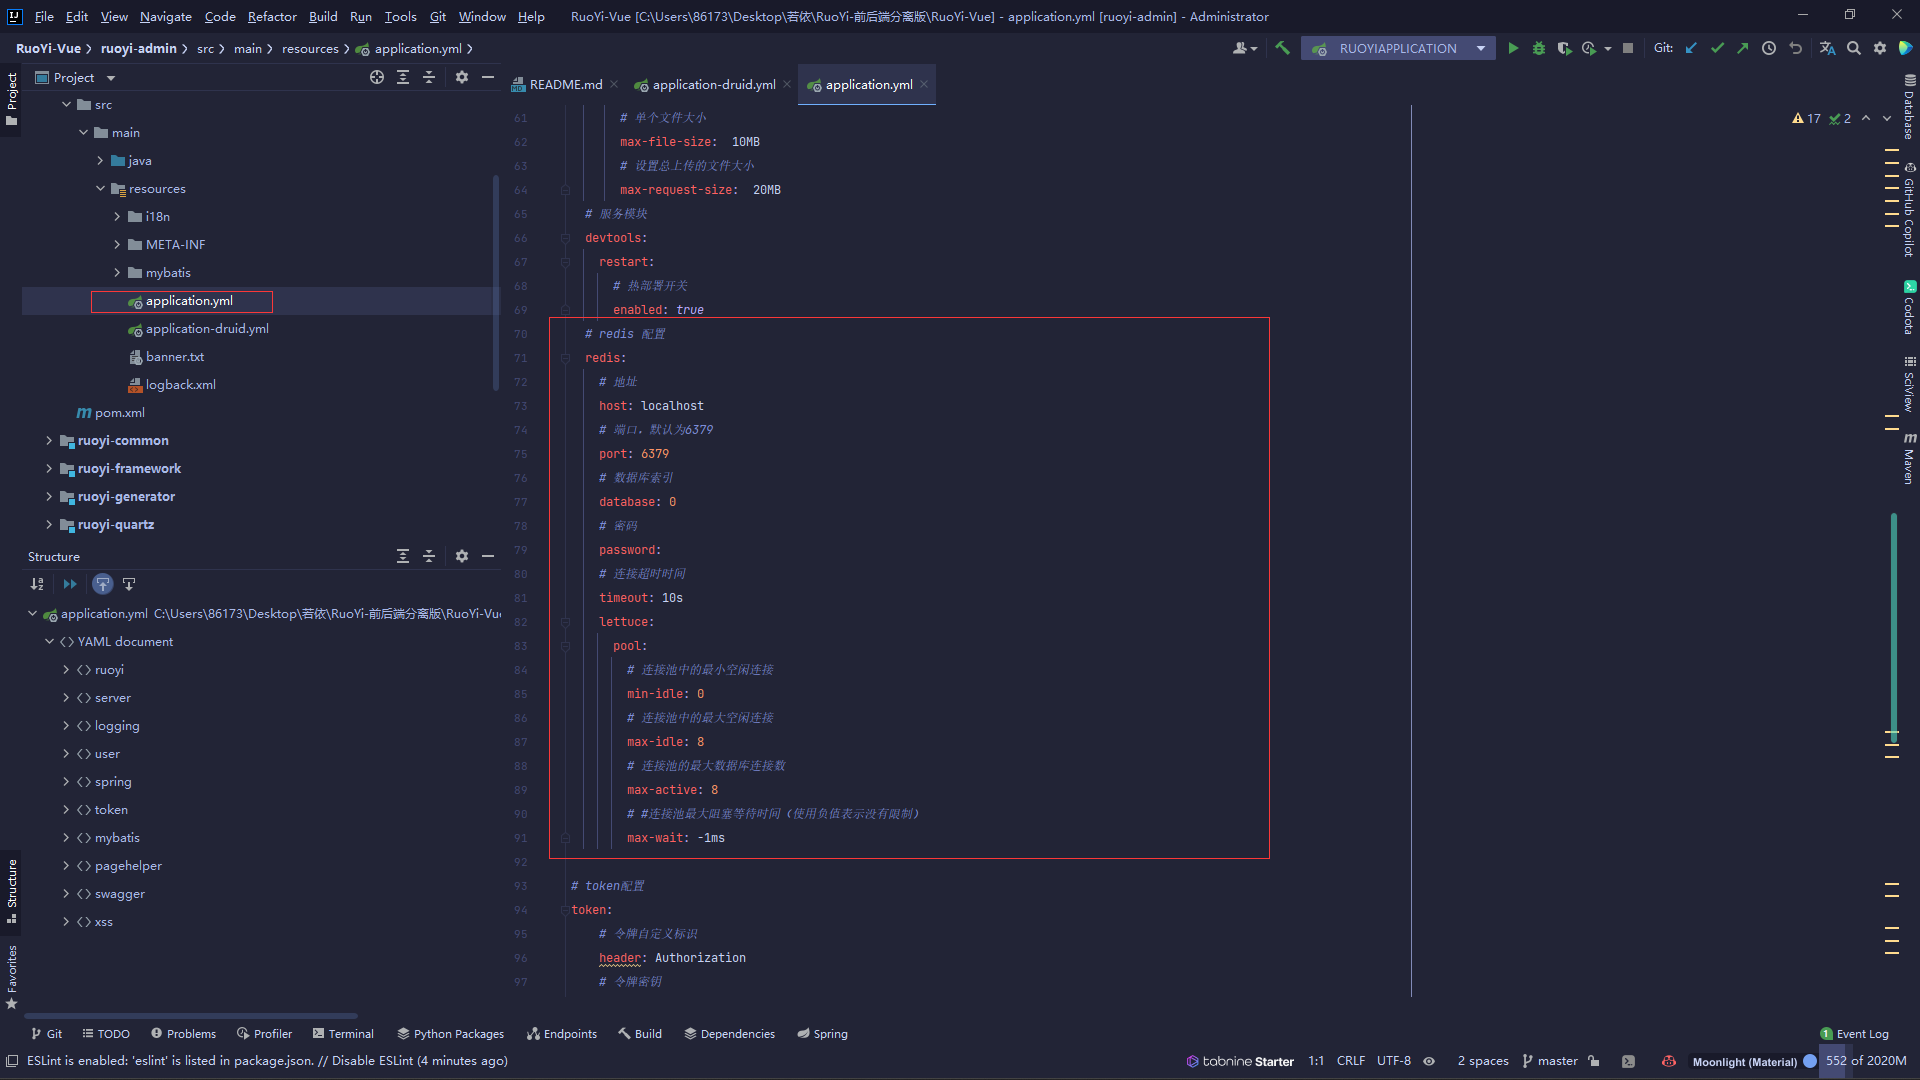Image resolution: width=1920 pixels, height=1080 pixels.
Task: Click the Git rollback/revert icon
Action: (1796, 49)
